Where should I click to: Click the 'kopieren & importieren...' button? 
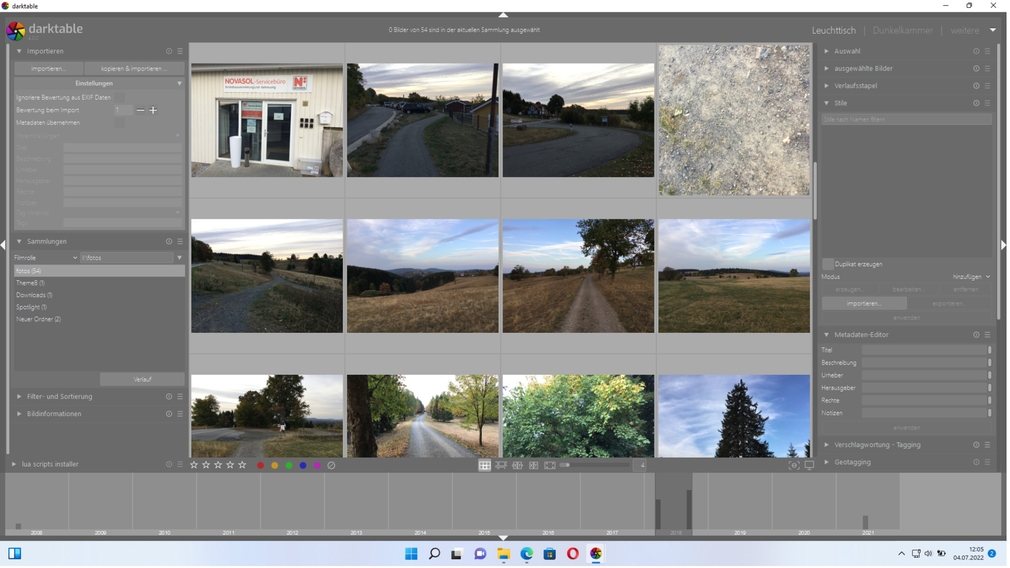[134, 69]
